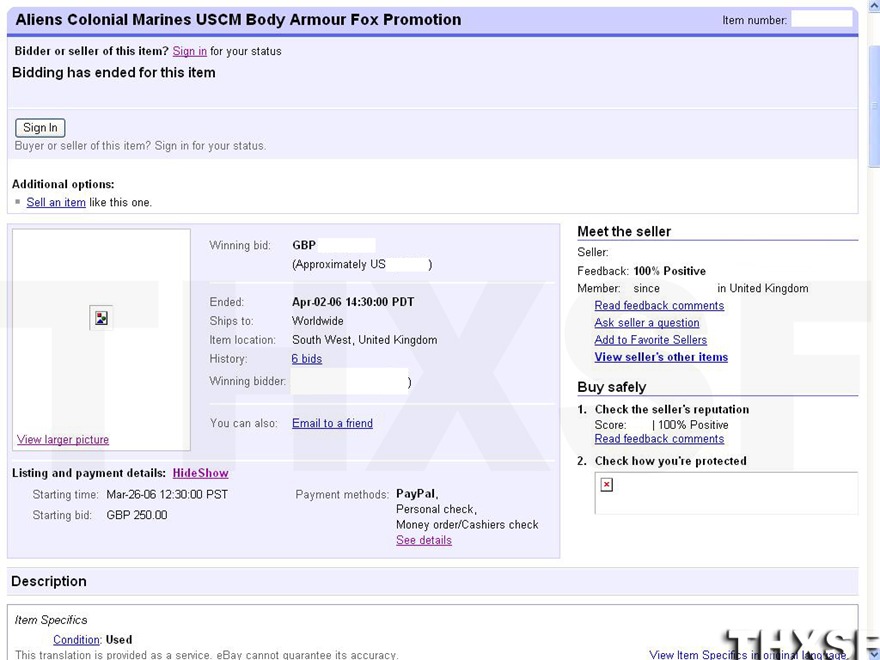Image resolution: width=880 pixels, height=660 pixels.
Task: Follow the 'Sell an item' link
Action: coord(56,203)
